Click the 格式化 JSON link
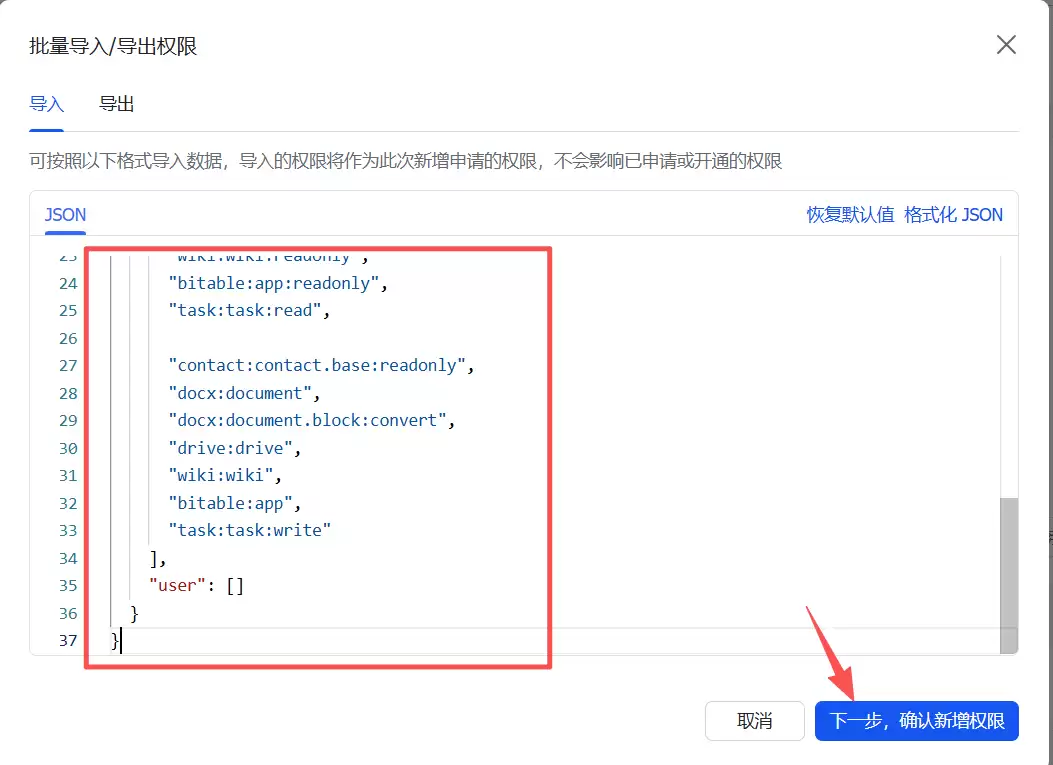 [x=953, y=215]
